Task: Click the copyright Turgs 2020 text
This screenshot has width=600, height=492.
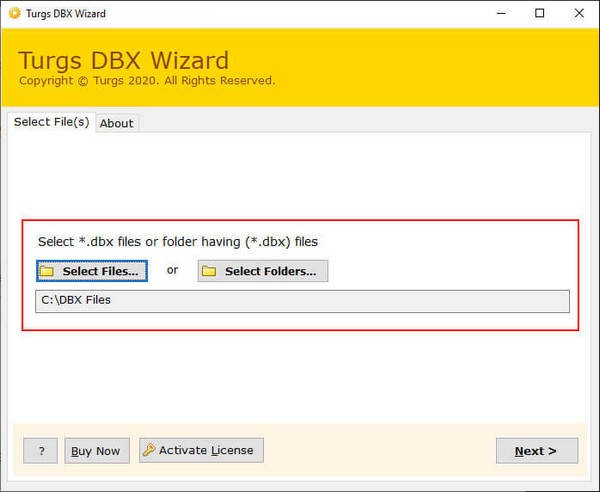Action: click(x=147, y=81)
